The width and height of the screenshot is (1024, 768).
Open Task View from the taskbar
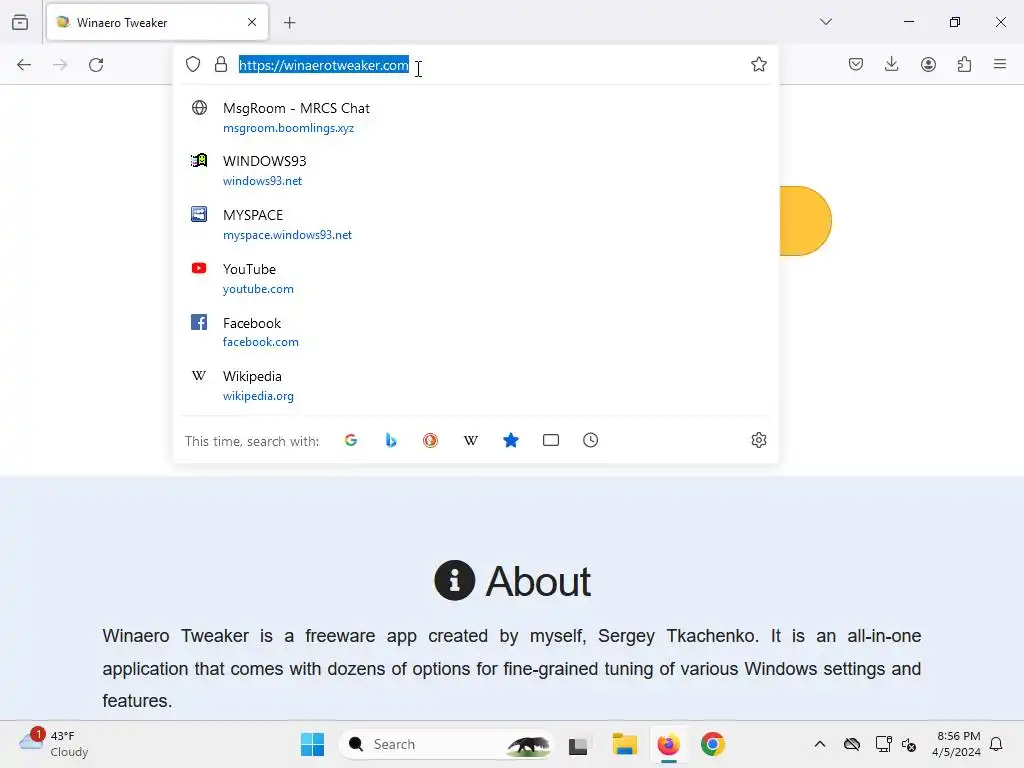coord(579,744)
